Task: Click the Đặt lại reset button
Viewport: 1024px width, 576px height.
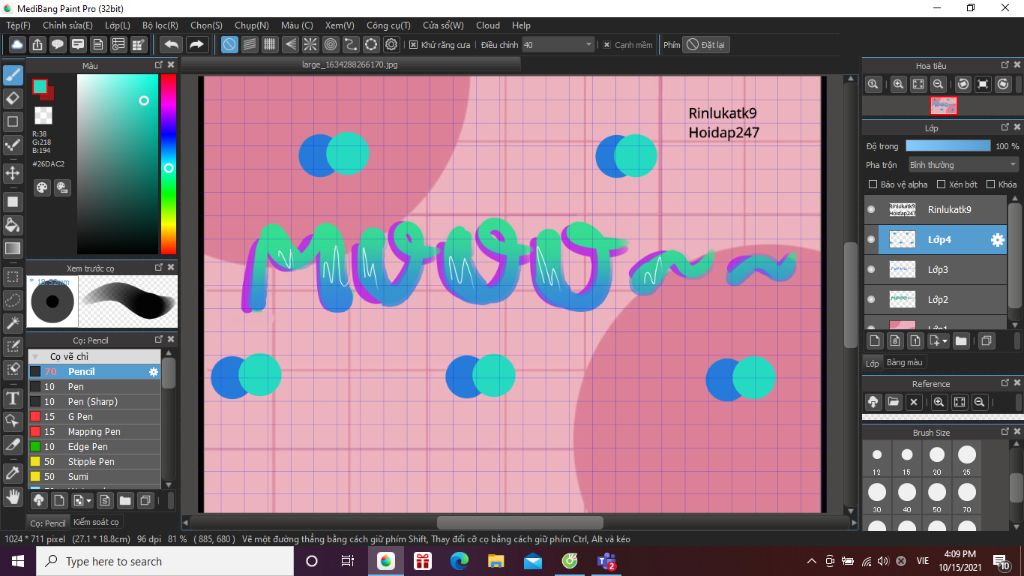Action: tap(706, 45)
